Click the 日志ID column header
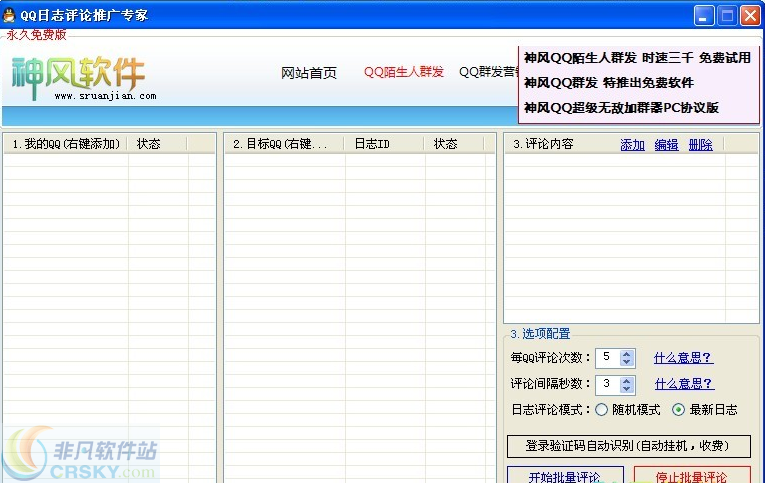The width and height of the screenshot is (765, 483). click(x=384, y=144)
